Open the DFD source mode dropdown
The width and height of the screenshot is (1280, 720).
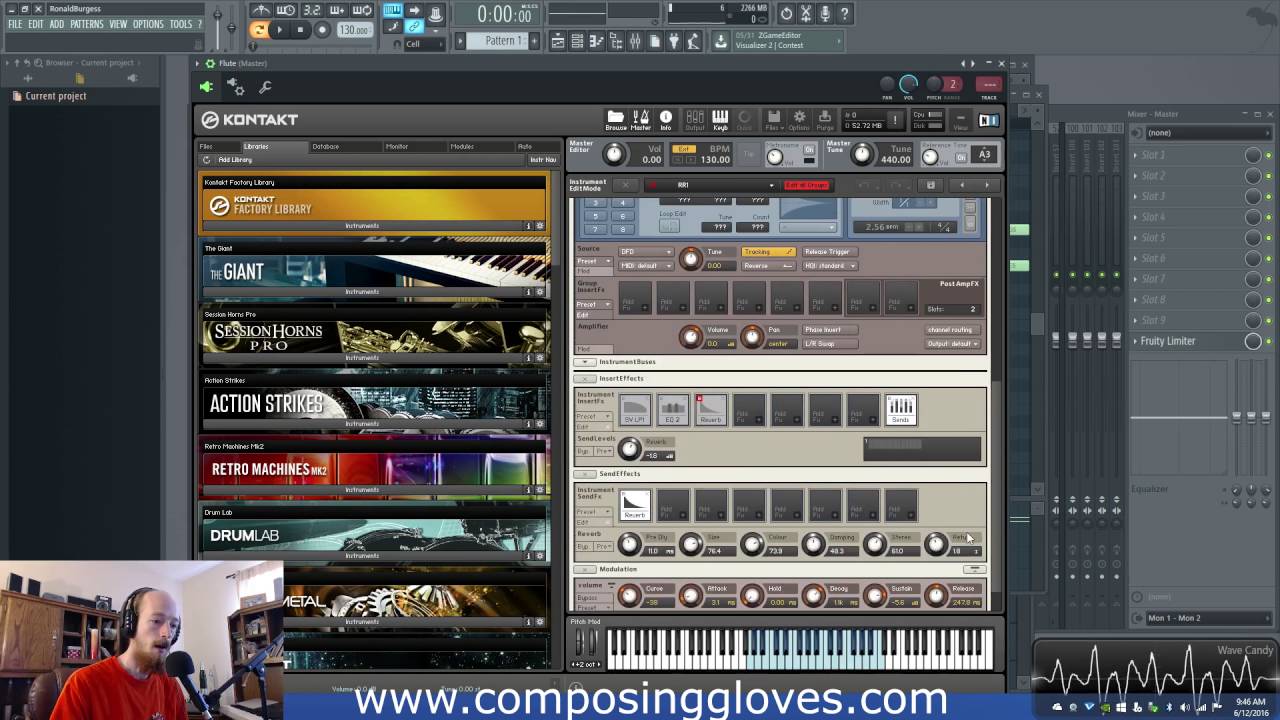[646, 252]
